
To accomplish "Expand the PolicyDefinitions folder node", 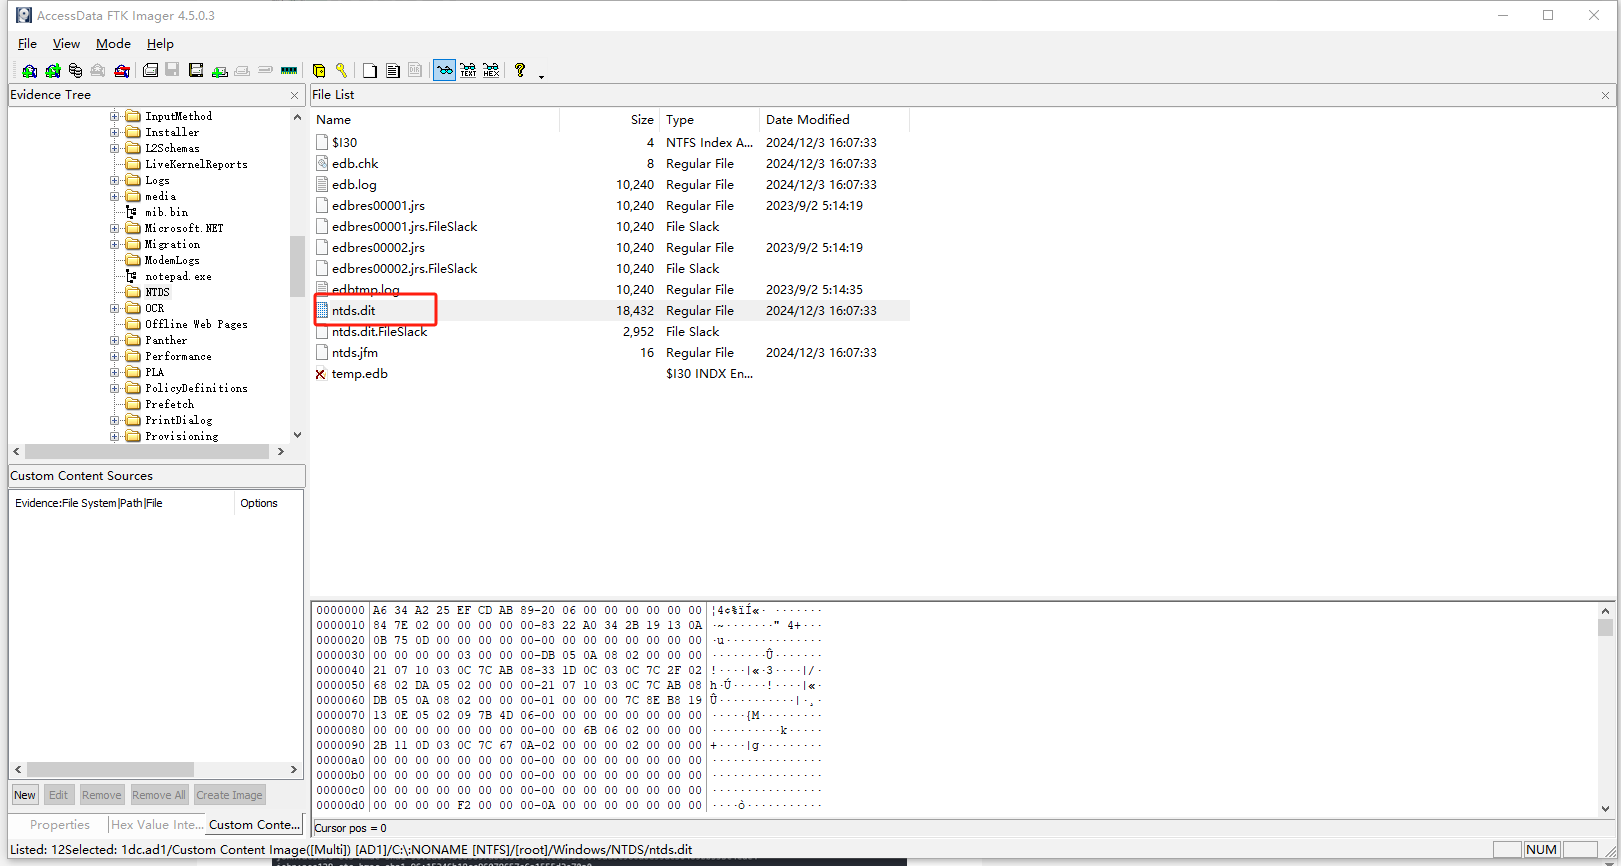I will pyautogui.click(x=114, y=388).
